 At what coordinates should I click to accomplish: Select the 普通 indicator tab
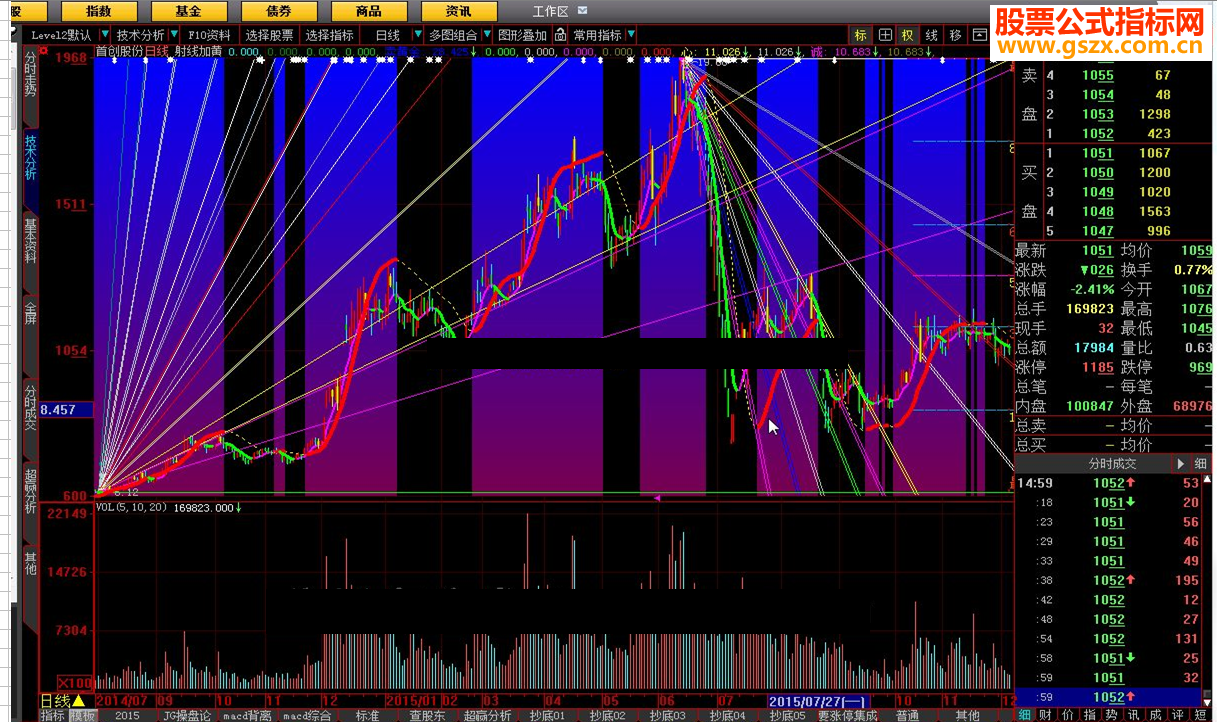[x=907, y=715]
